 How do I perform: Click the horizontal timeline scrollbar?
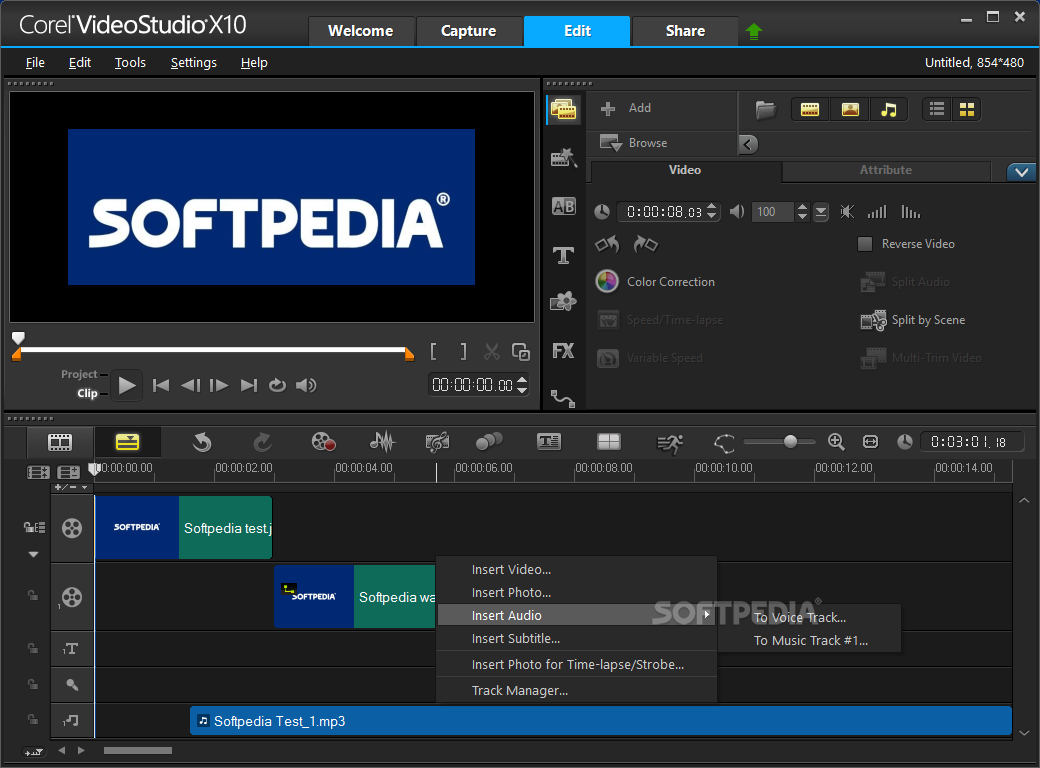[138, 751]
